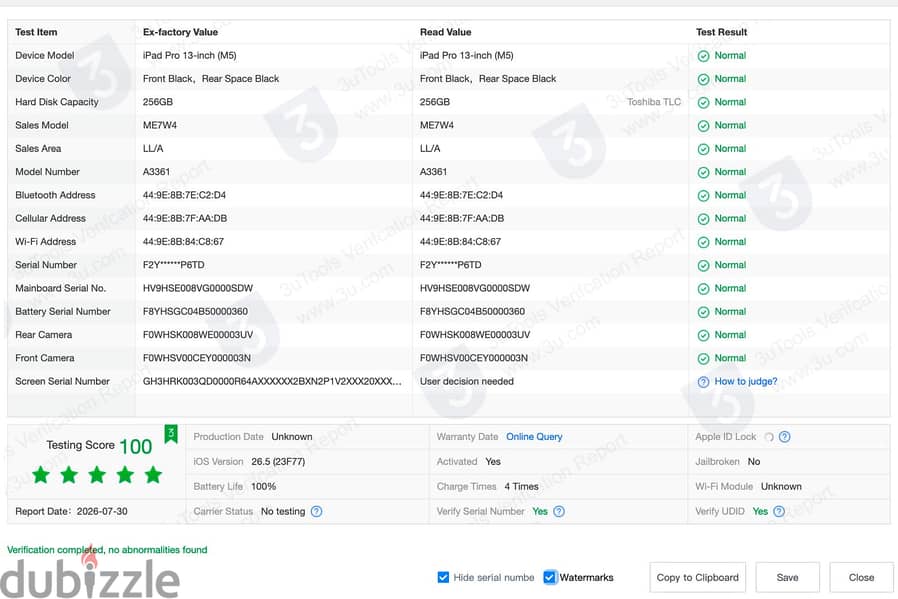The width and height of the screenshot is (898, 599).
Task: Select the Device Color ex-factory value
Action: pyautogui.click(x=211, y=78)
